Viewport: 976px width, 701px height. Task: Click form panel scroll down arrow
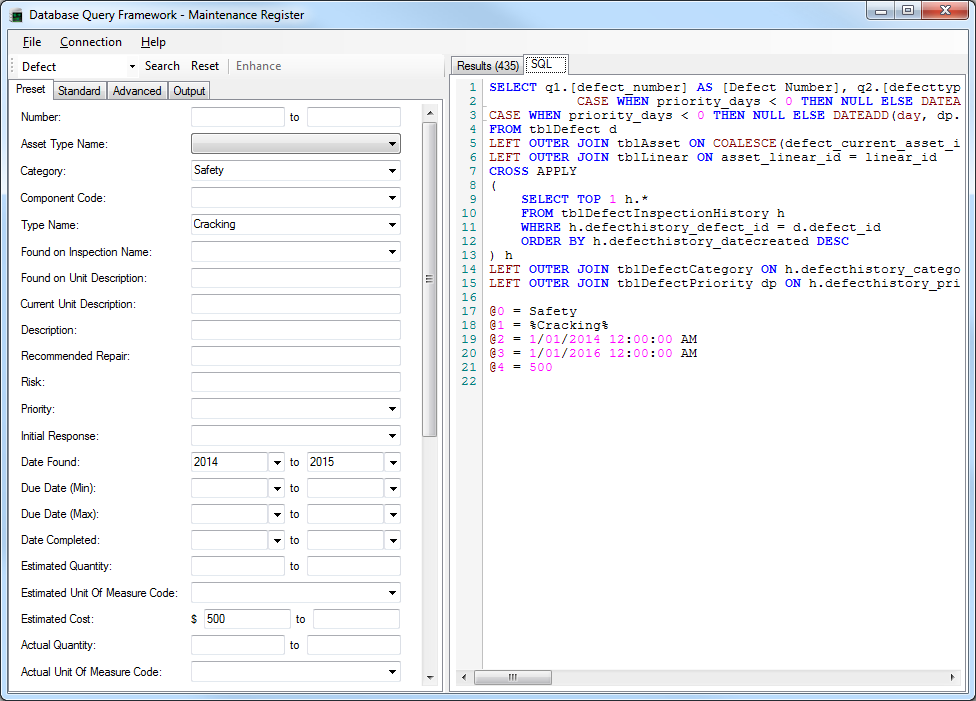click(429, 677)
